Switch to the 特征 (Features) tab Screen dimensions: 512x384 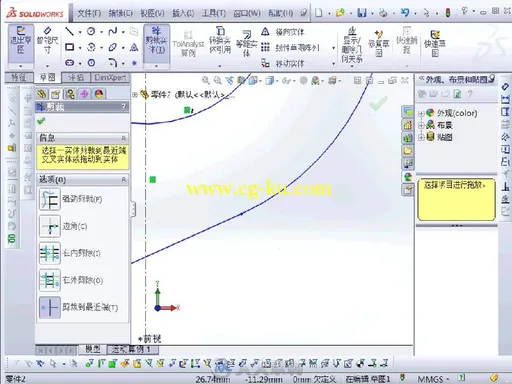point(19,78)
